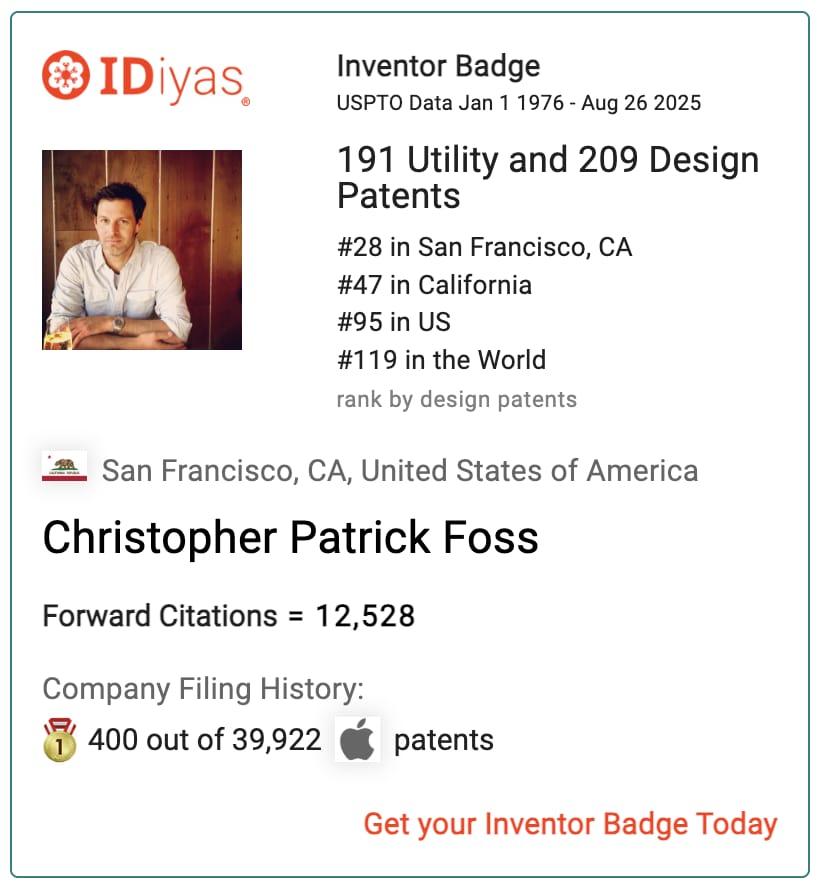Click the Inventor Badge title text
The width and height of the screenshot is (820, 886).
(439, 66)
